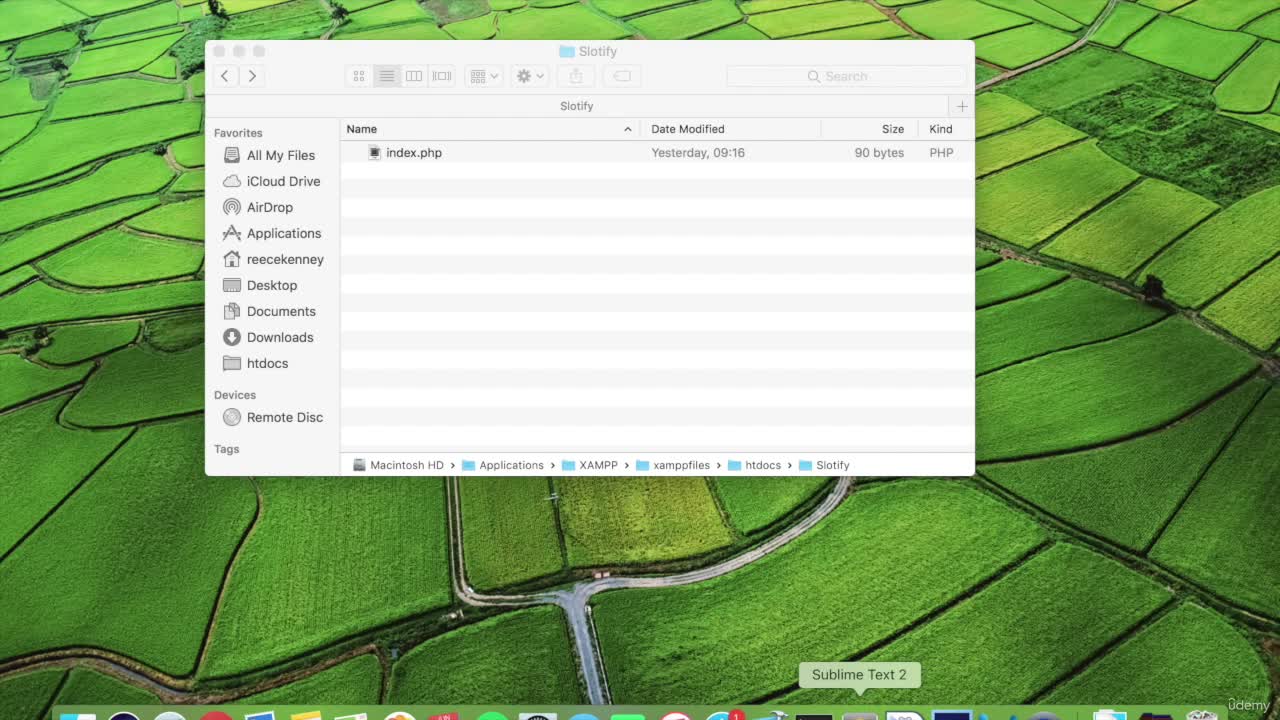Switch to column view
The height and width of the screenshot is (720, 1280).
(x=414, y=76)
